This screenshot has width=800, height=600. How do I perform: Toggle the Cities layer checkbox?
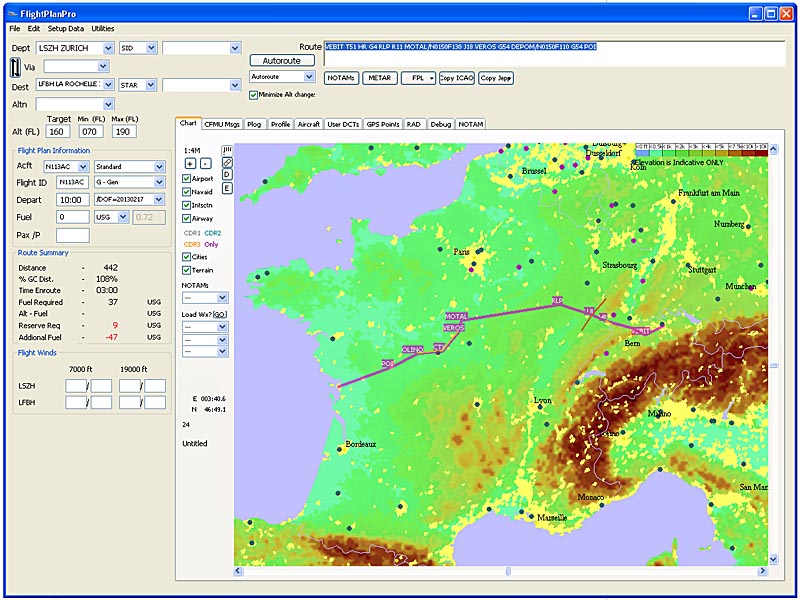tap(187, 257)
